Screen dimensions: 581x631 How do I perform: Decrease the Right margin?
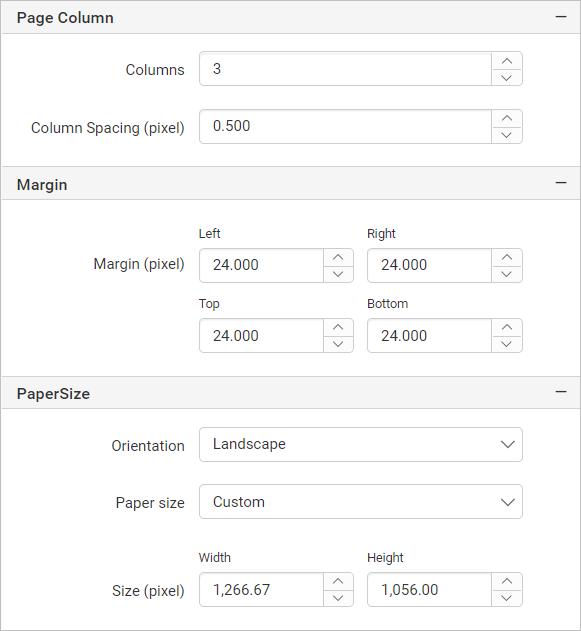tap(507, 274)
